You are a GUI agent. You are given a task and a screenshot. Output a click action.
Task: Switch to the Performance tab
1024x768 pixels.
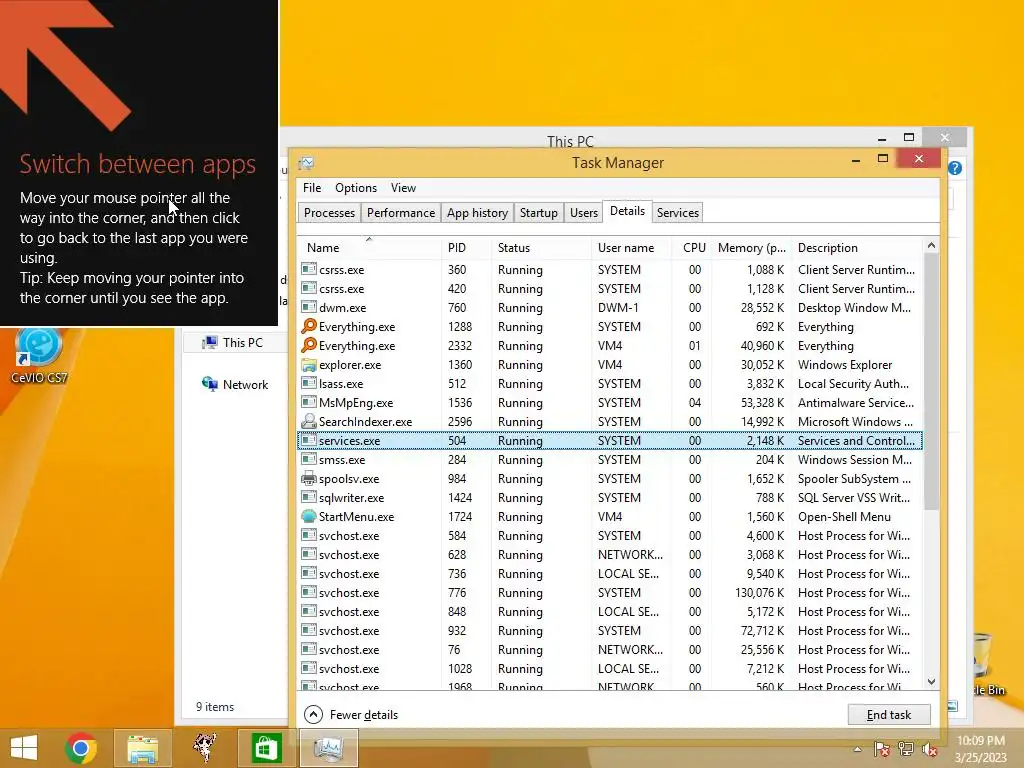(x=400, y=213)
